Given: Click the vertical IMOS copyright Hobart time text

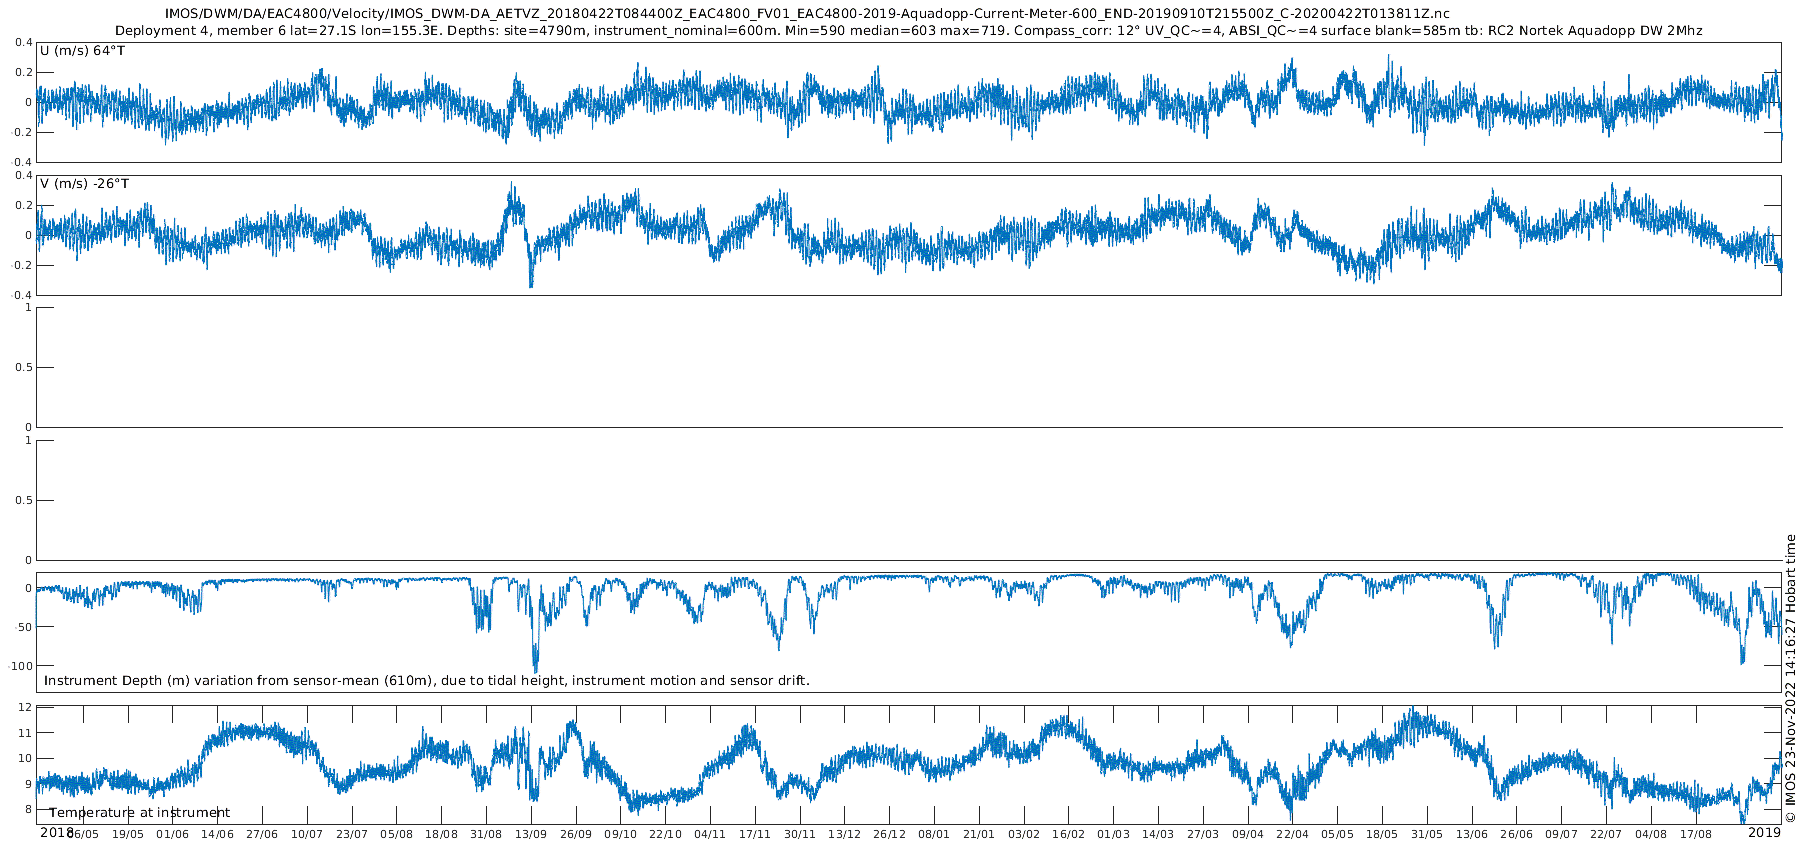Looking at the screenshot, I should 1790,678.
